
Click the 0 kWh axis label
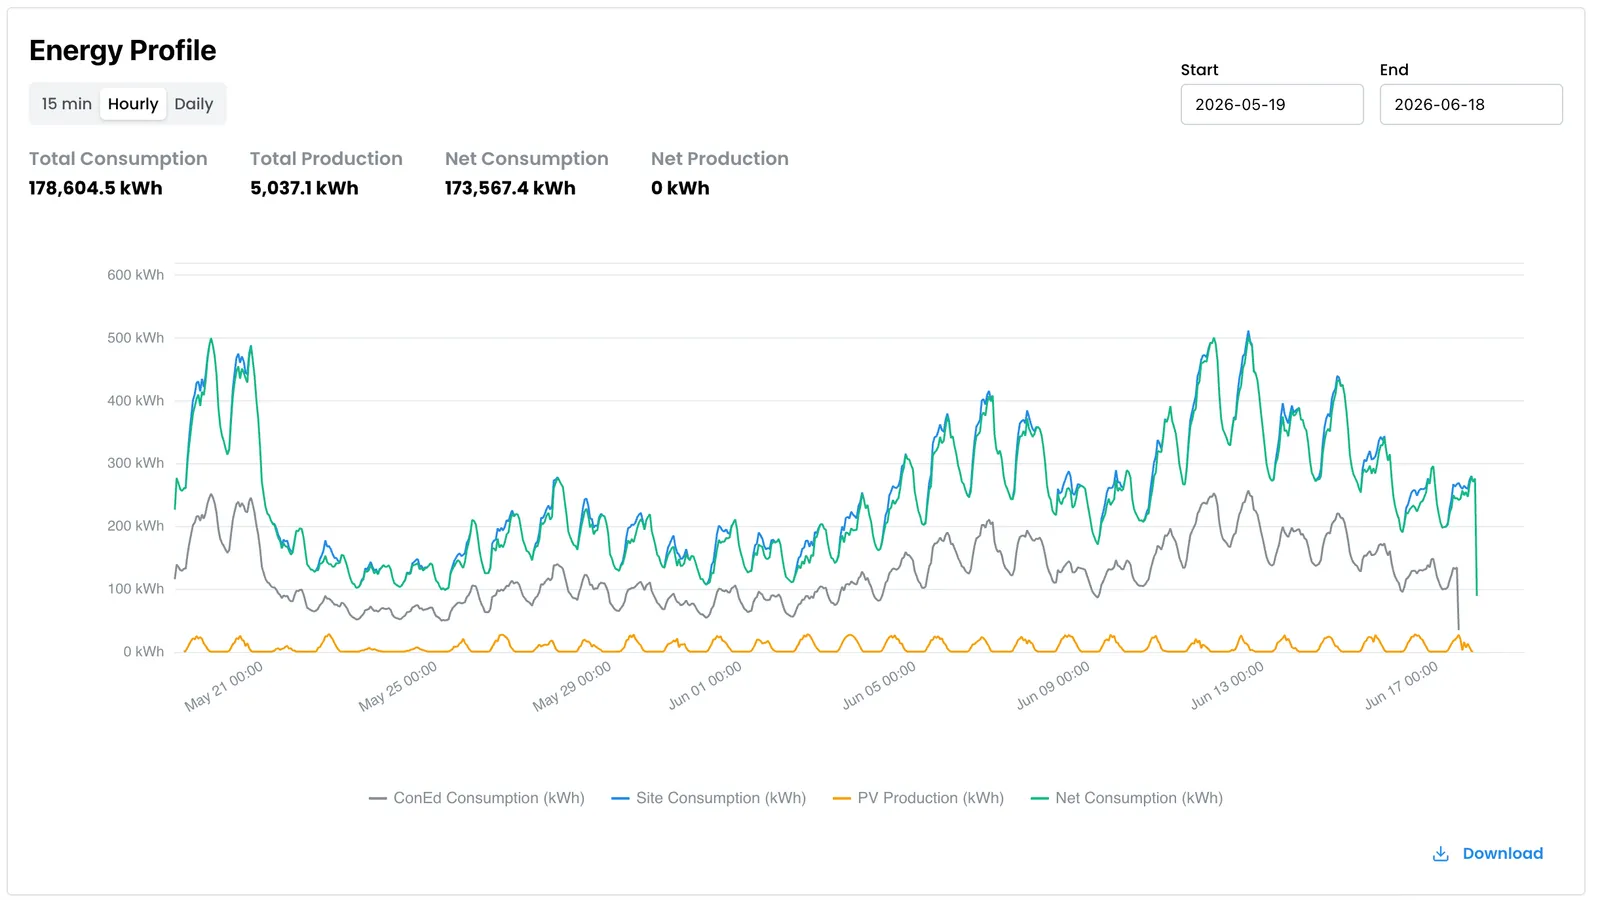(x=144, y=652)
